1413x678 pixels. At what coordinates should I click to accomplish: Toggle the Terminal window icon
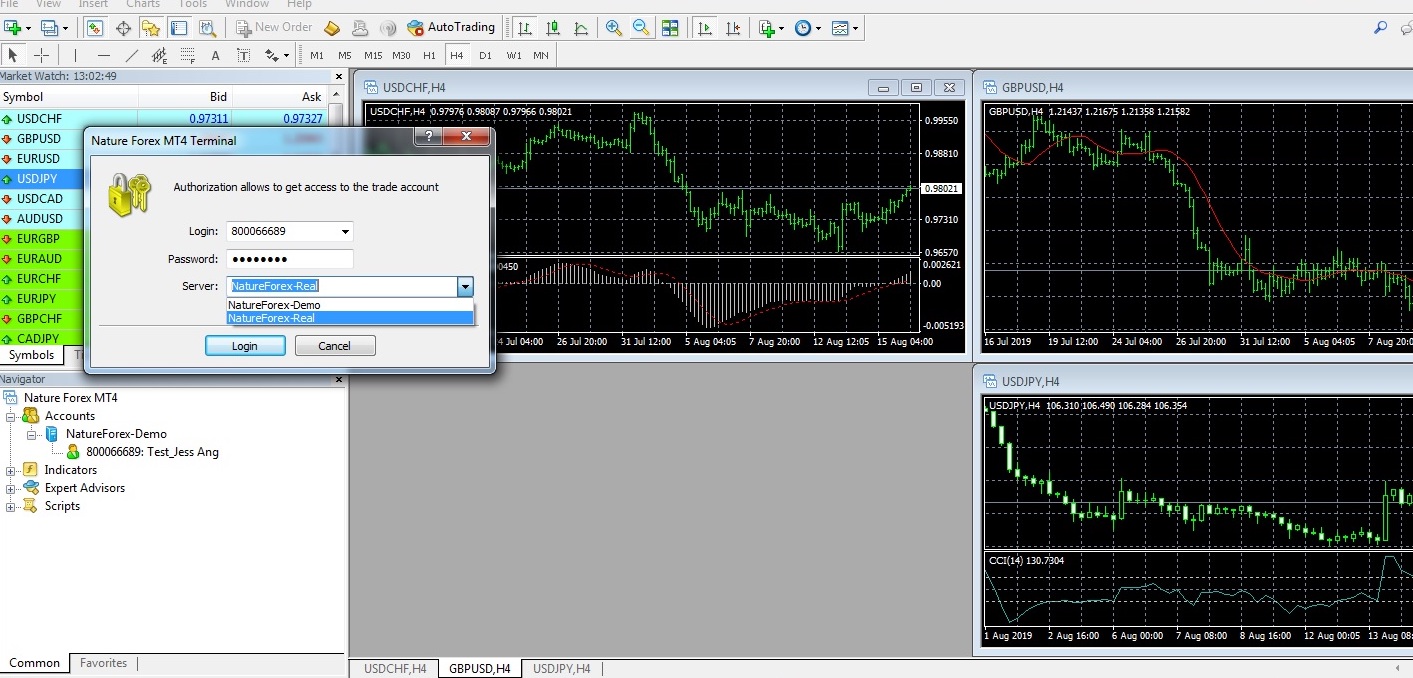pos(180,28)
